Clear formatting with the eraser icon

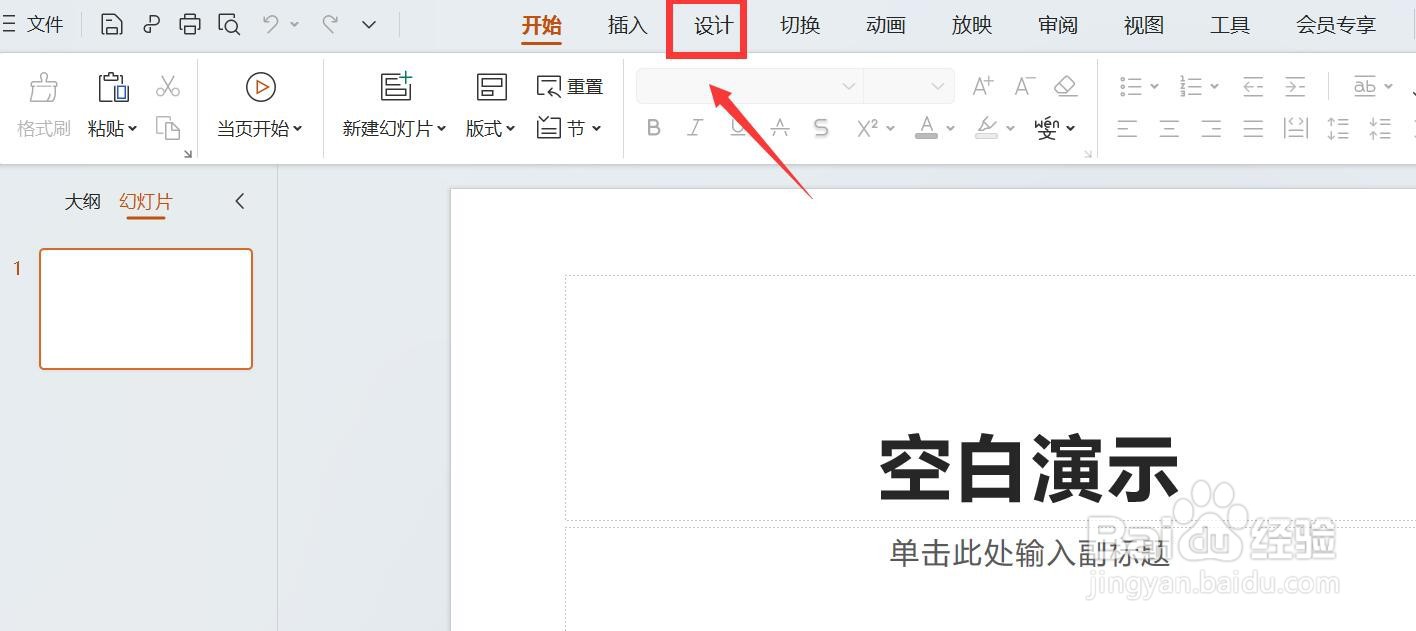pyautogui.click(x=1066, y=86)
